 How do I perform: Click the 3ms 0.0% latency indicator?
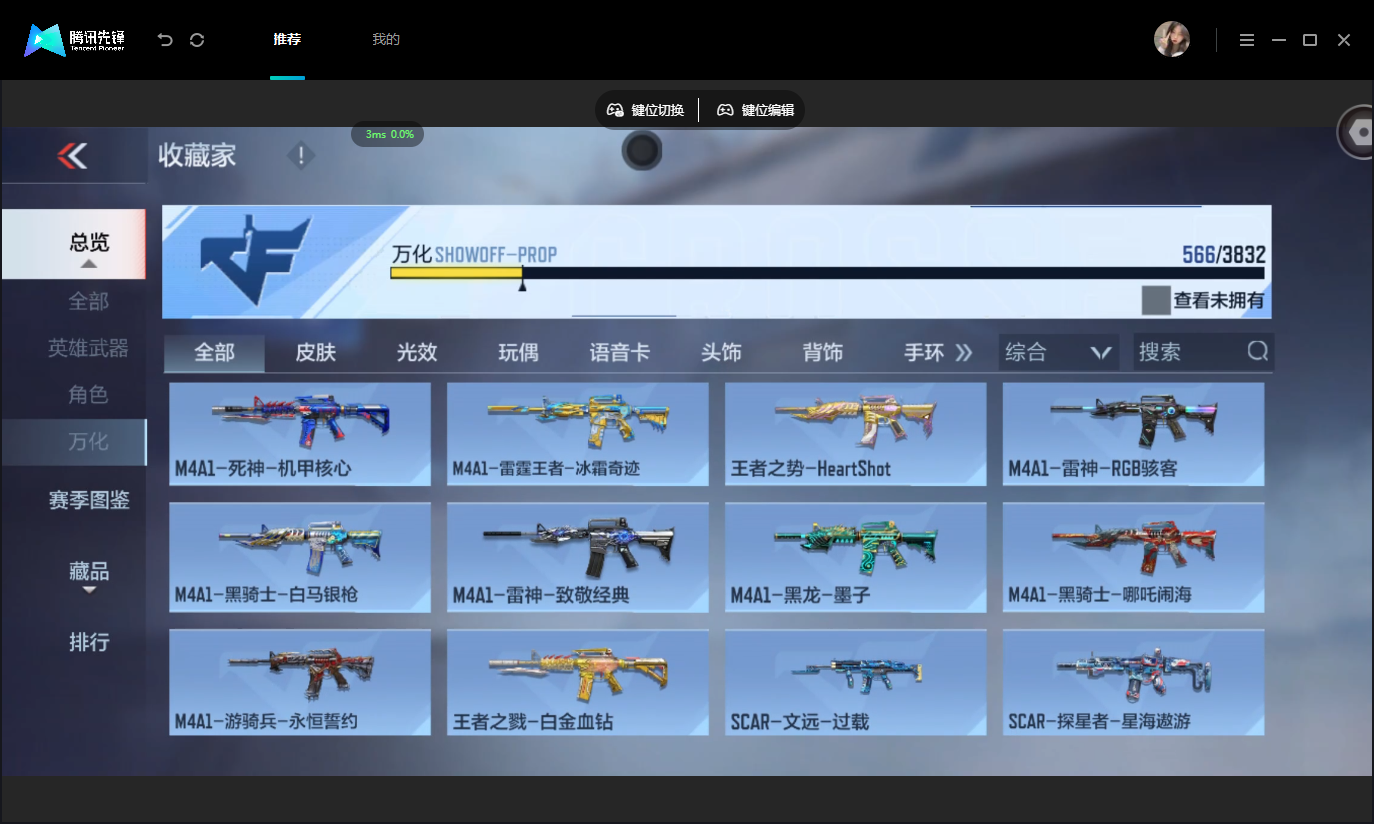pos(388,134)
